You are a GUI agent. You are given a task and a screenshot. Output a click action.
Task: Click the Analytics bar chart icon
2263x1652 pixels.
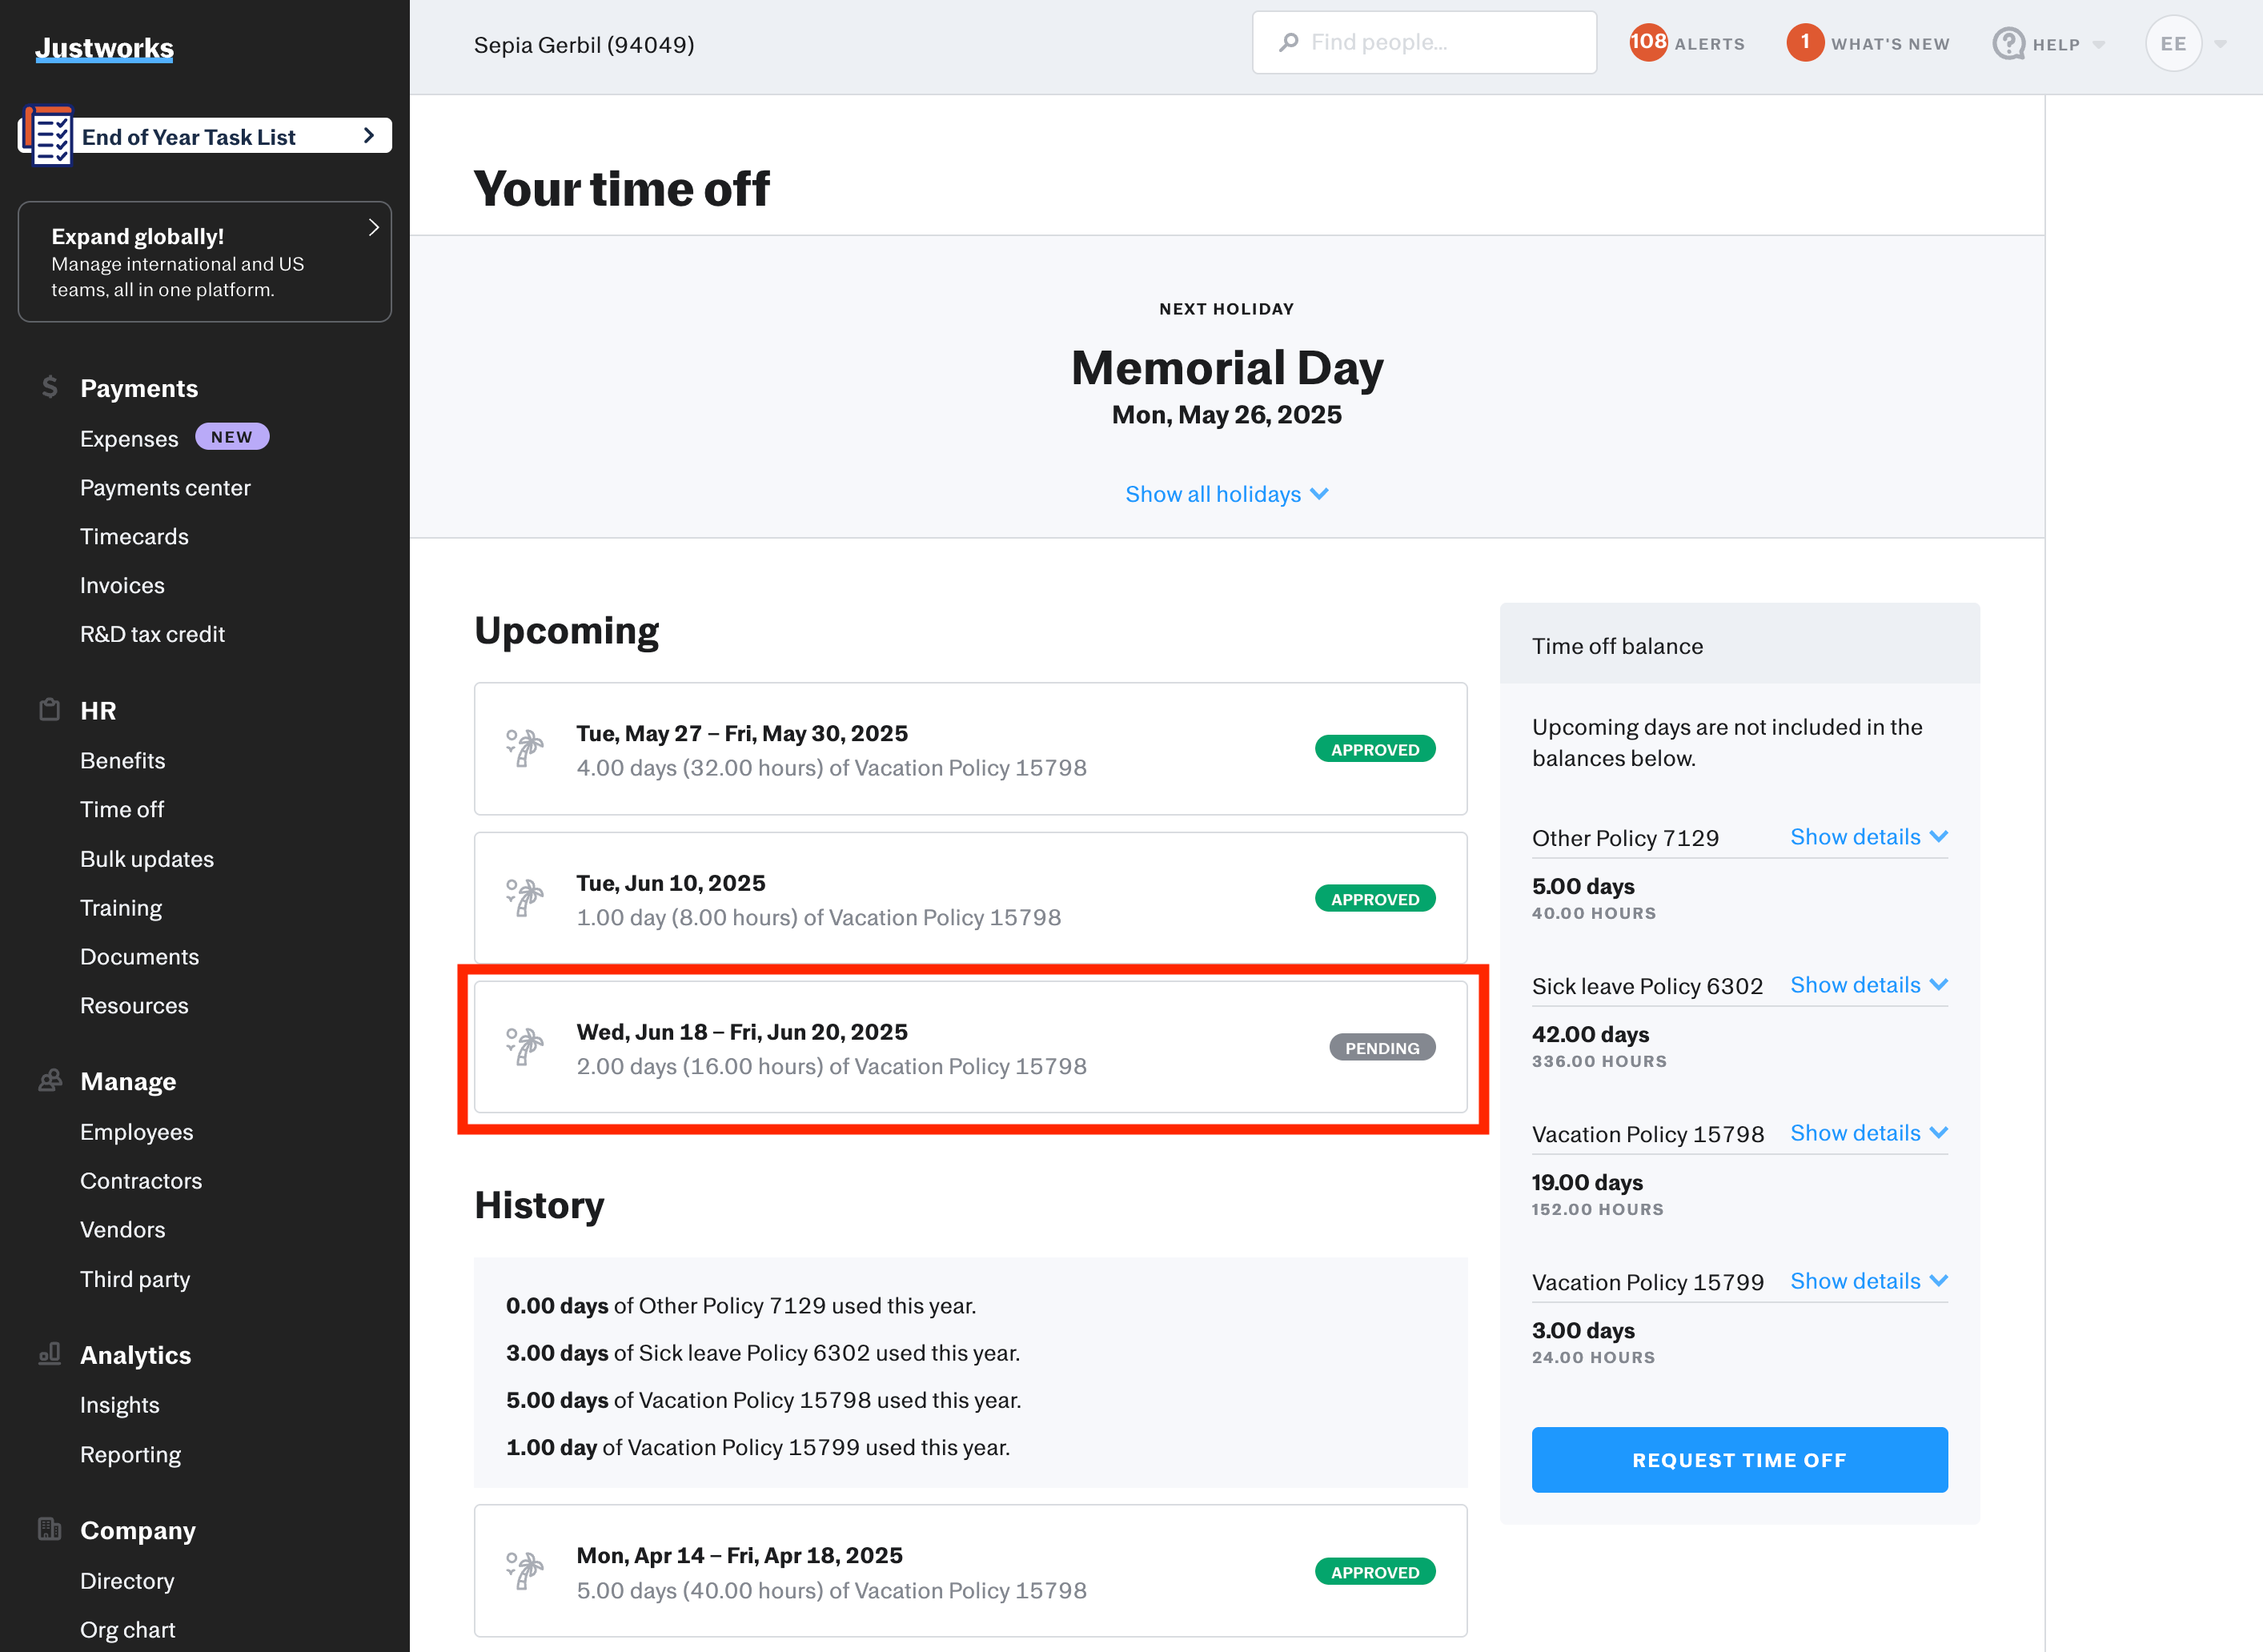50,1354
